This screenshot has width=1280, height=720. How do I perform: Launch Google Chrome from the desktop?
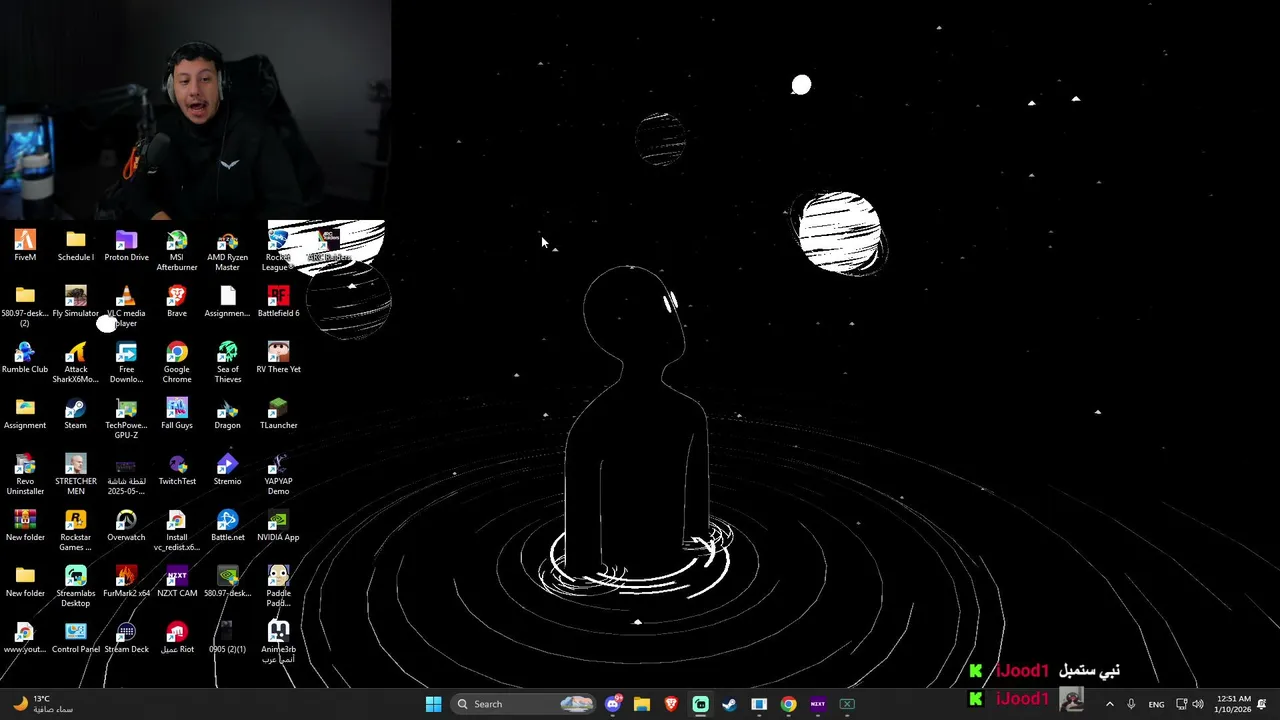click(177, 362)
